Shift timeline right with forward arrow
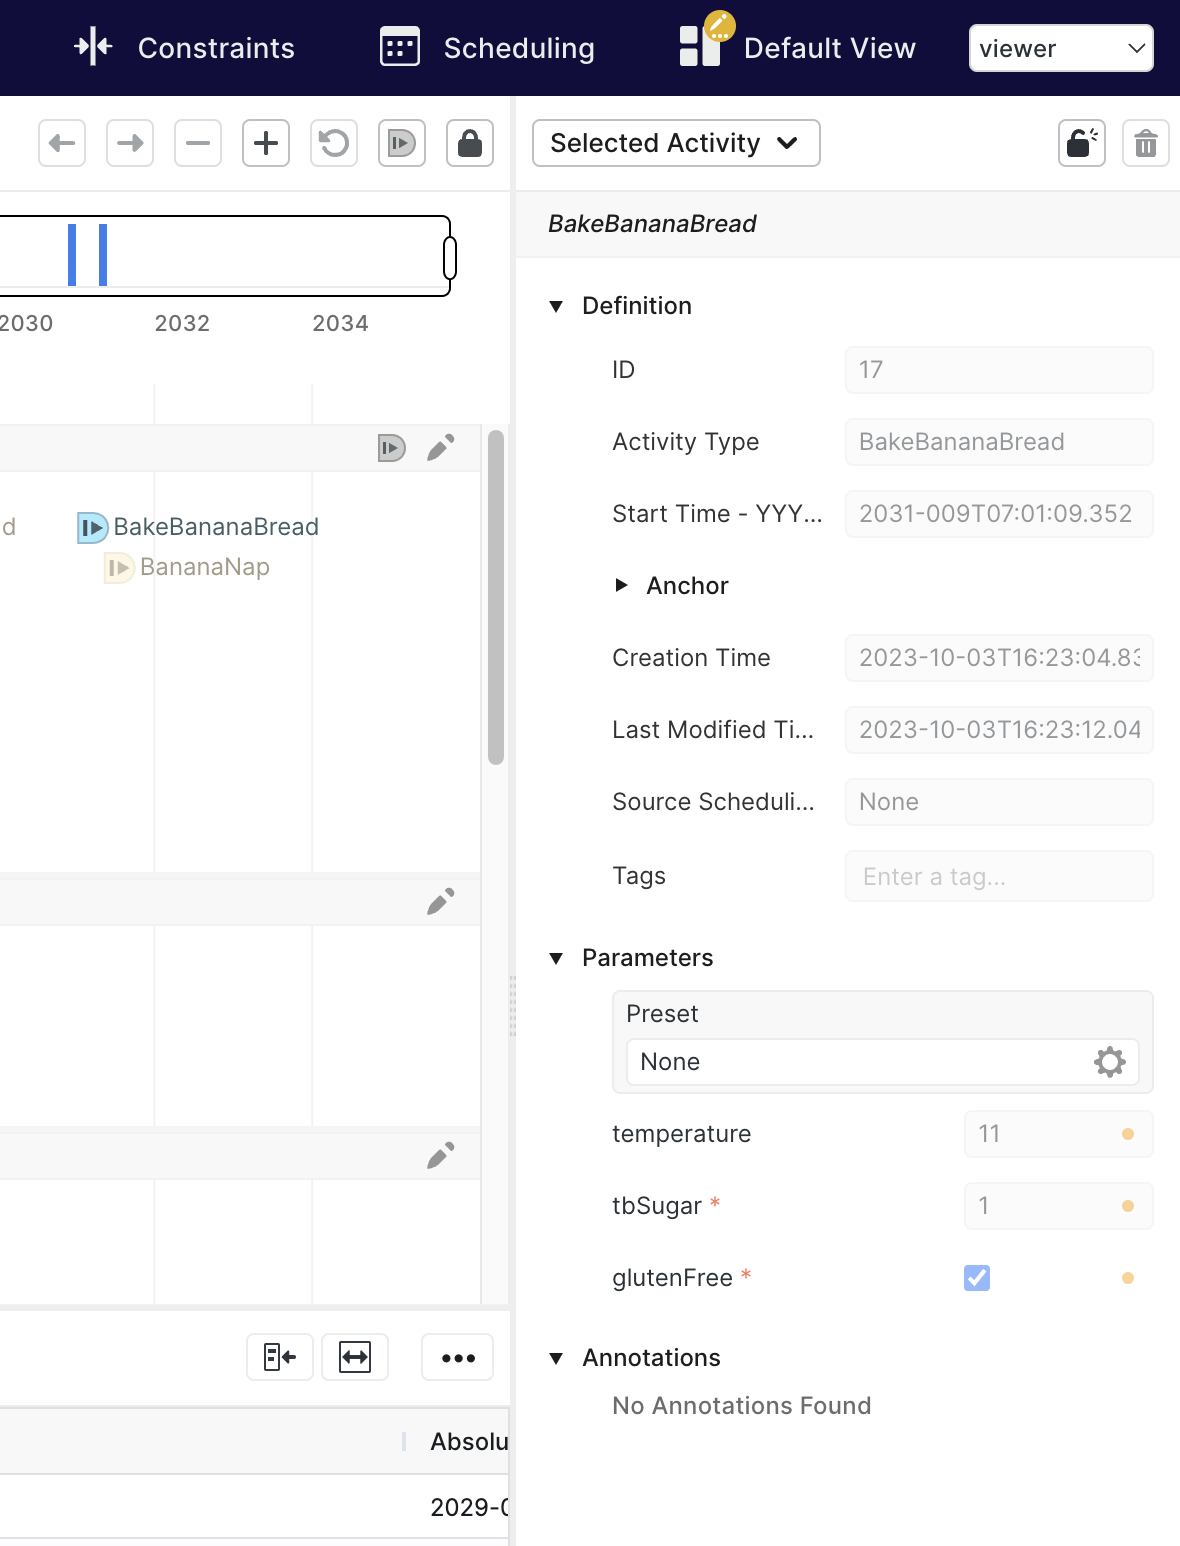This screenshot has height=1546, width=1180. [130, 143]
